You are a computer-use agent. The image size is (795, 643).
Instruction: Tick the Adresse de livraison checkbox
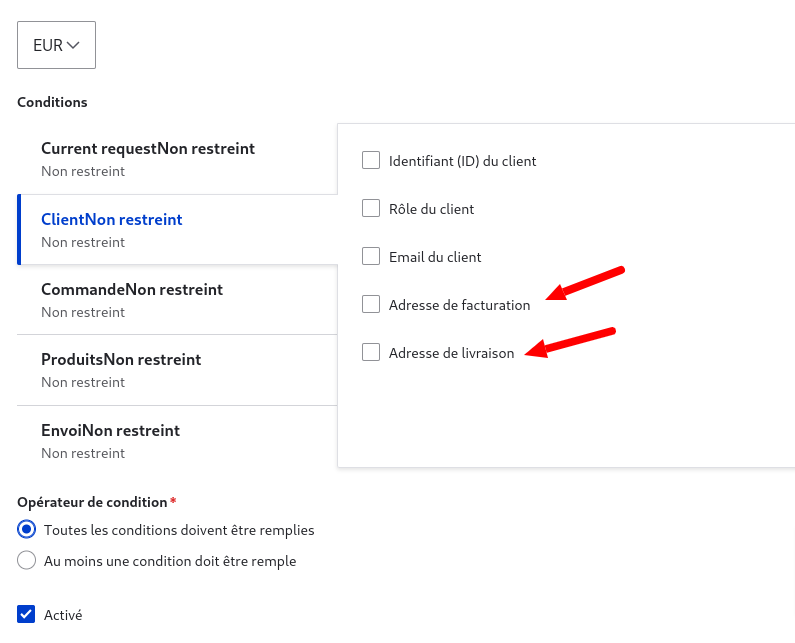(x=371, y=352)
